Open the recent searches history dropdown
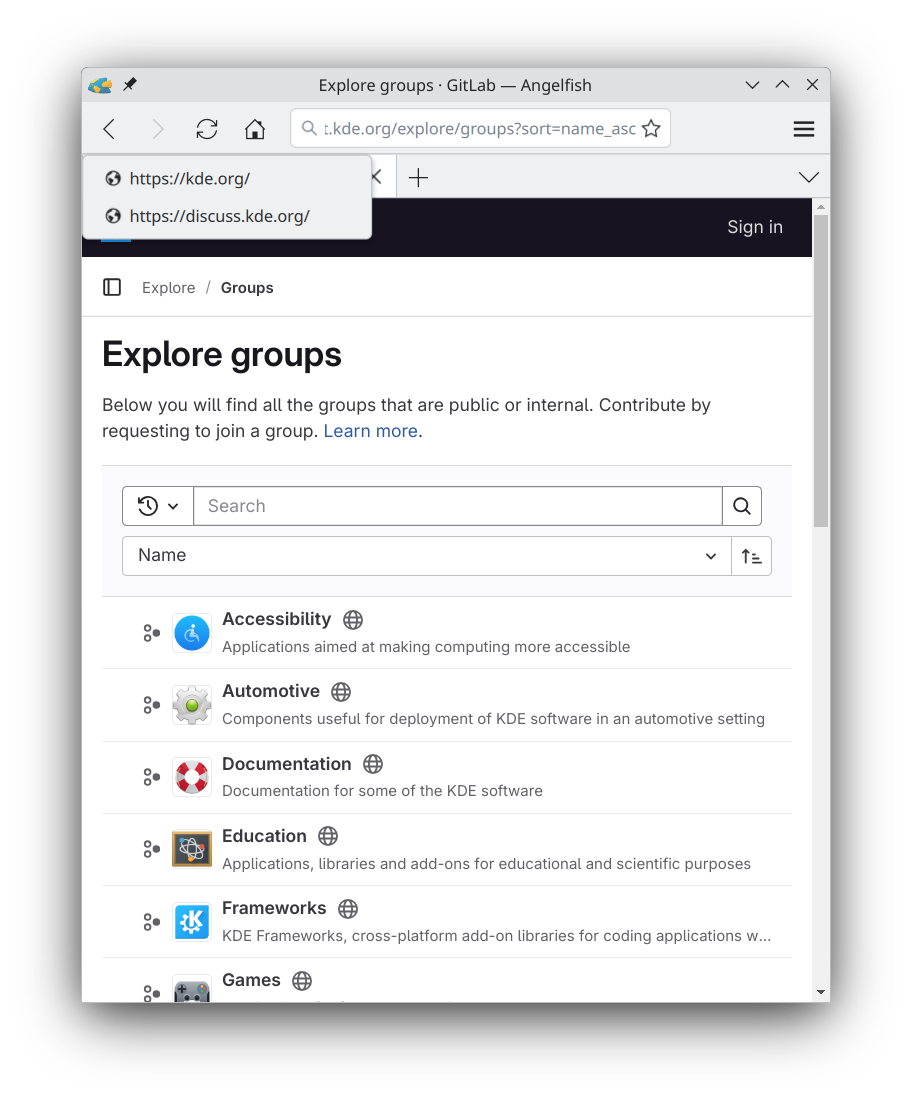Image resolution: width=912 pixels, height=1099 pixels. tap(158, 506)
